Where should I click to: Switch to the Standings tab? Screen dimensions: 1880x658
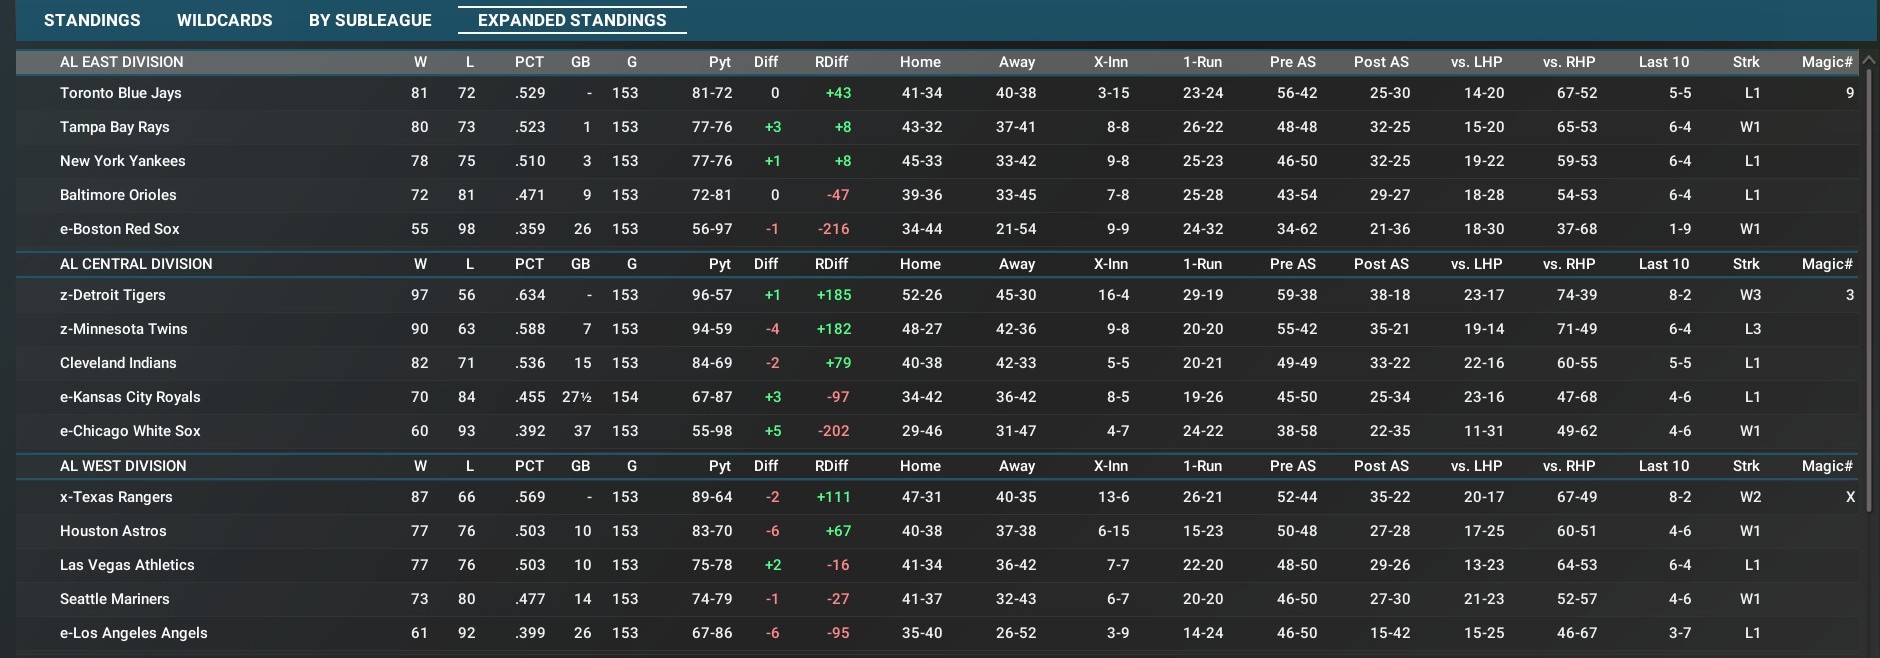[x=92, y=20]
